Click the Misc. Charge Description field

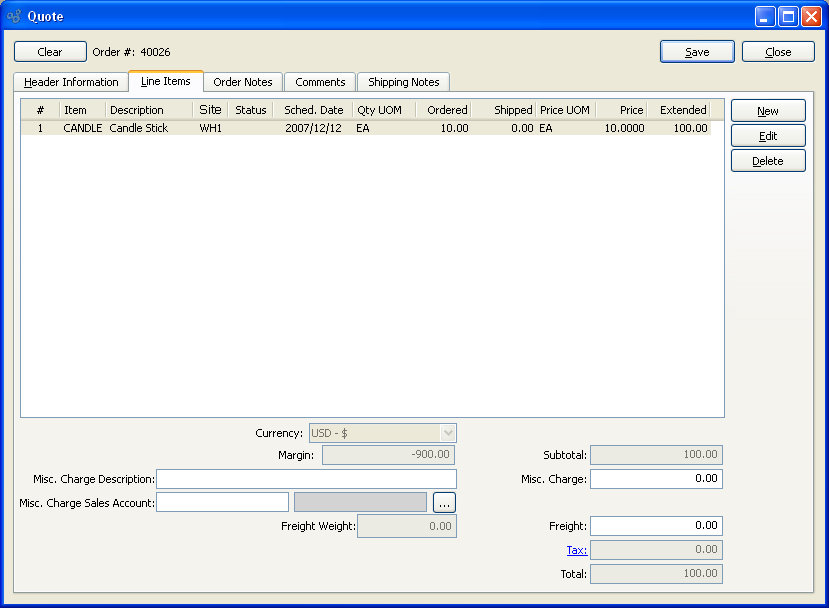point(306,479)
